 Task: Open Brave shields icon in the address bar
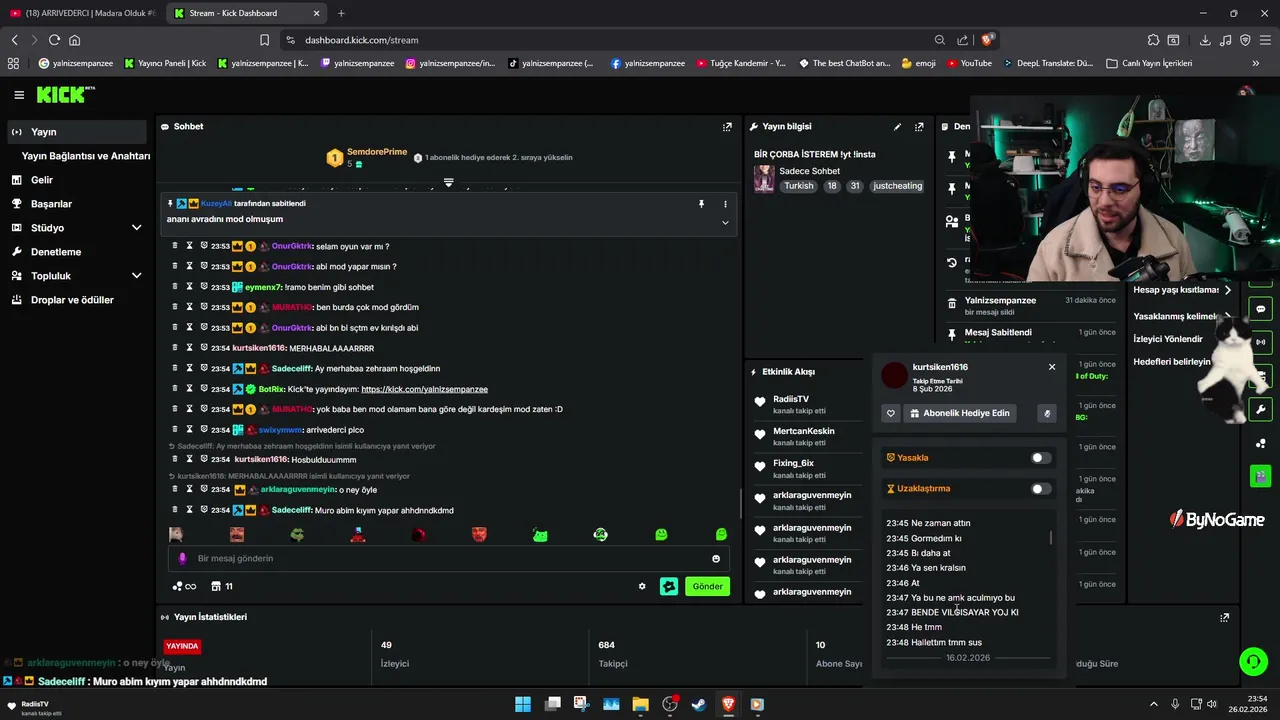tap(987, 40)
